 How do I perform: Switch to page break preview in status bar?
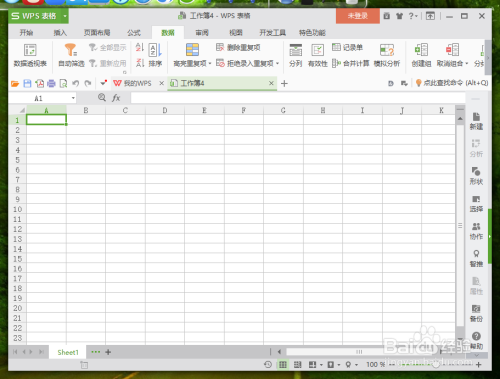click(297, 365)
